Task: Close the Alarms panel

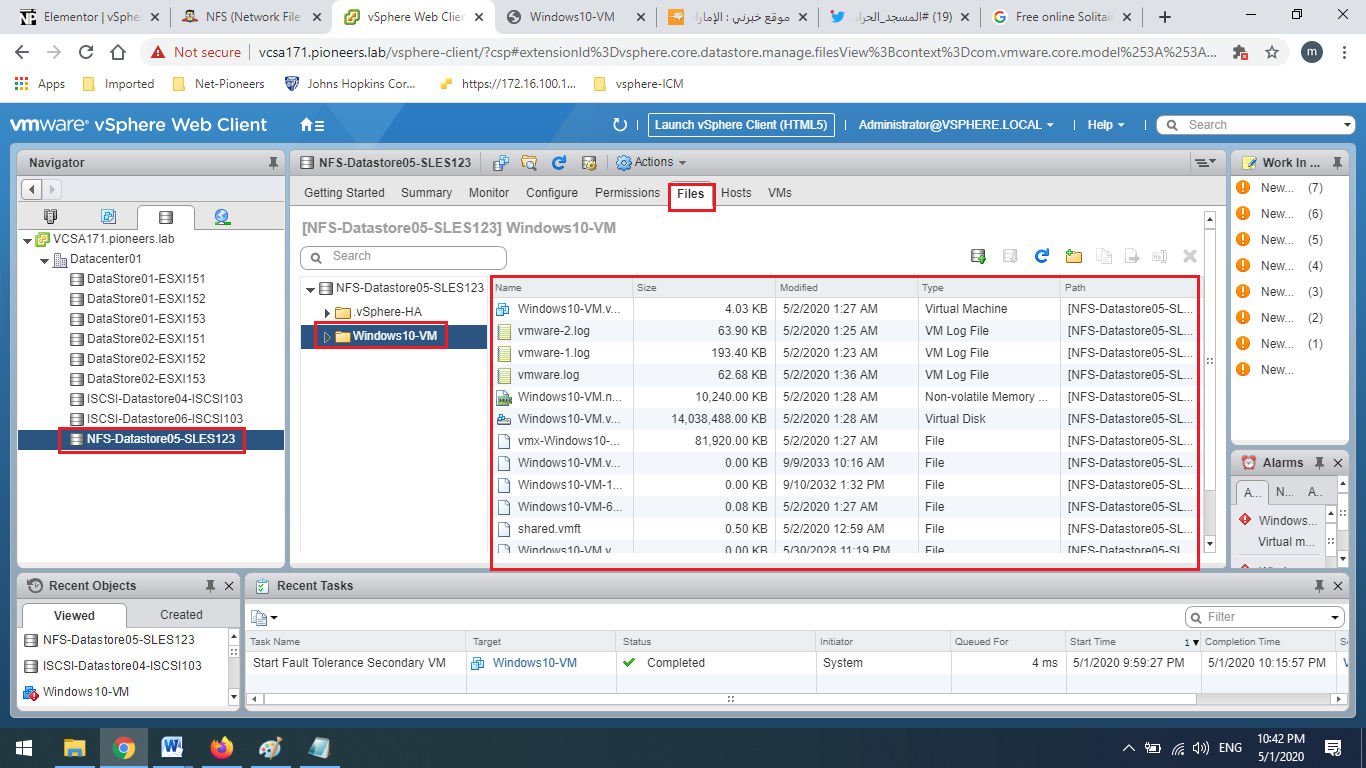Action: pyautogui.click(x=1338, y=462)
